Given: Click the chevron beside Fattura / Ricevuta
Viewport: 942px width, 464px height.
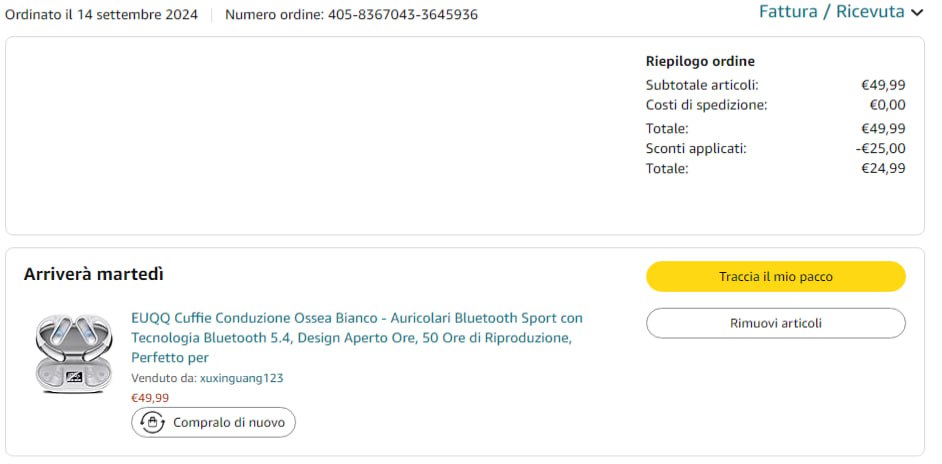Looking at the screenshot, I should [x=917, y=13].
